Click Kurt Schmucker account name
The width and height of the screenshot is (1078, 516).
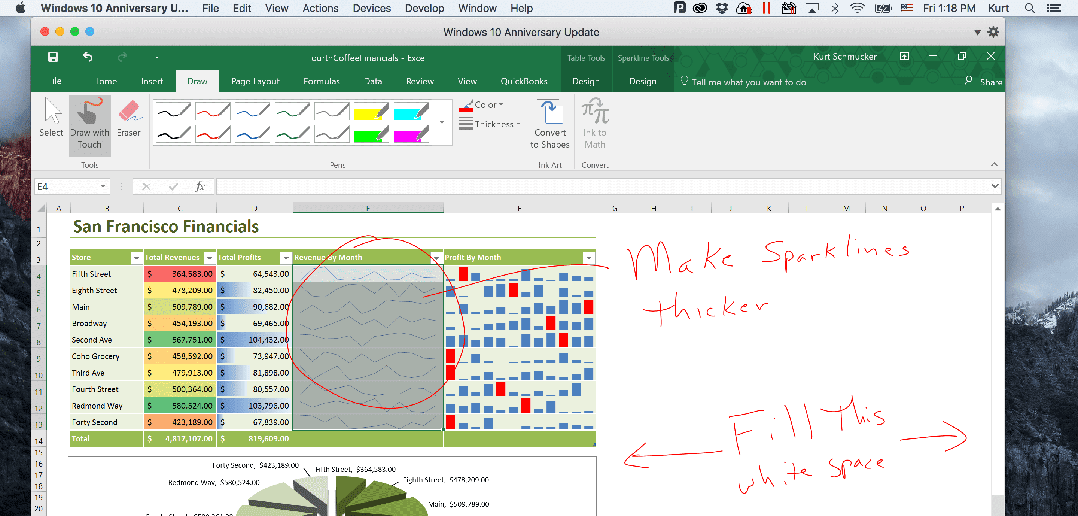(x=845, y=57)
